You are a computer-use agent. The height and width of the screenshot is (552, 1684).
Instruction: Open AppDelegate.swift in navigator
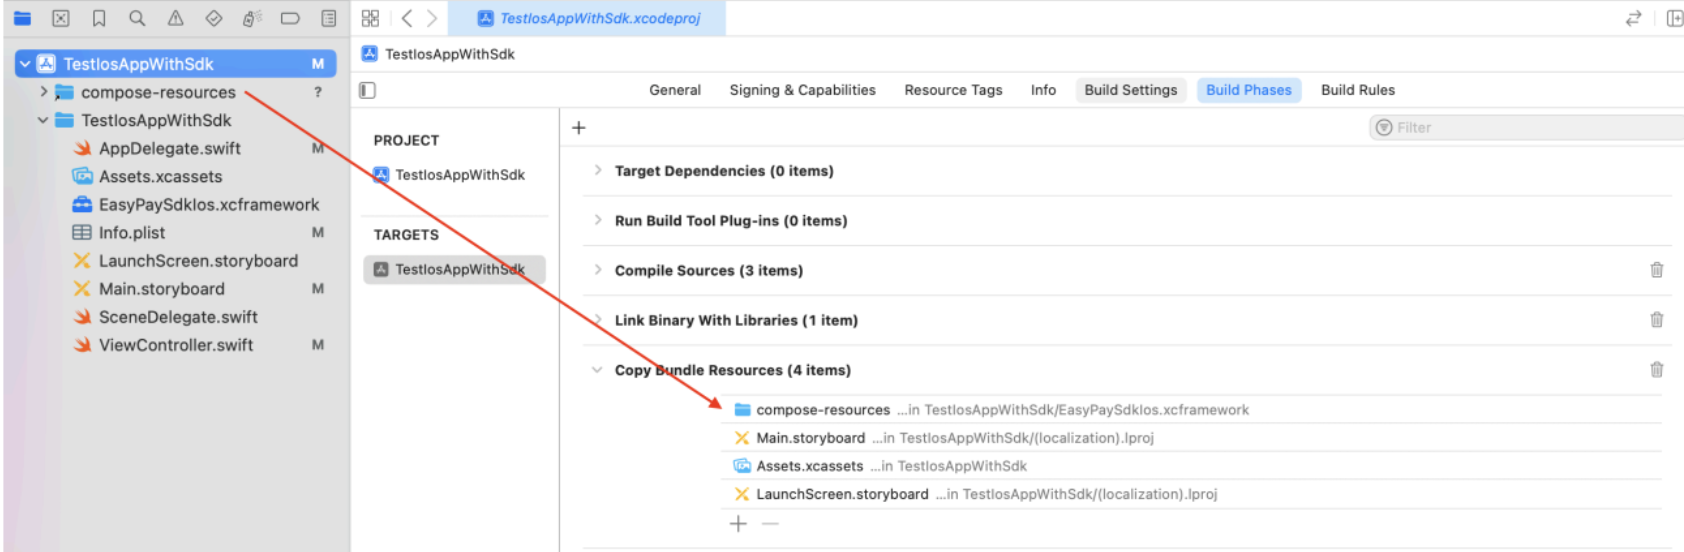(170, 148)
